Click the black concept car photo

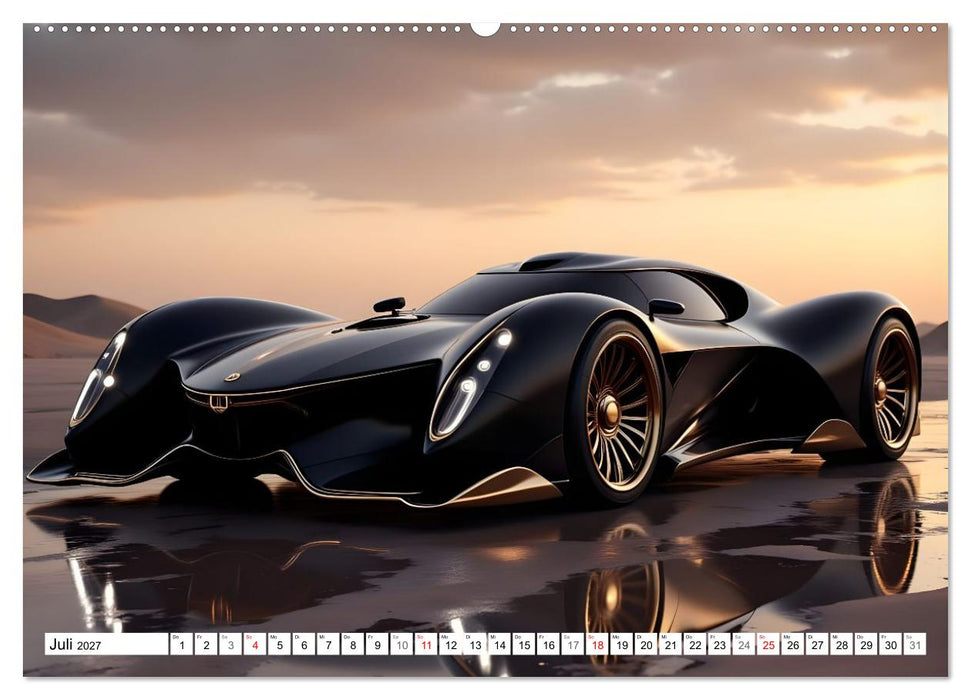486,350
